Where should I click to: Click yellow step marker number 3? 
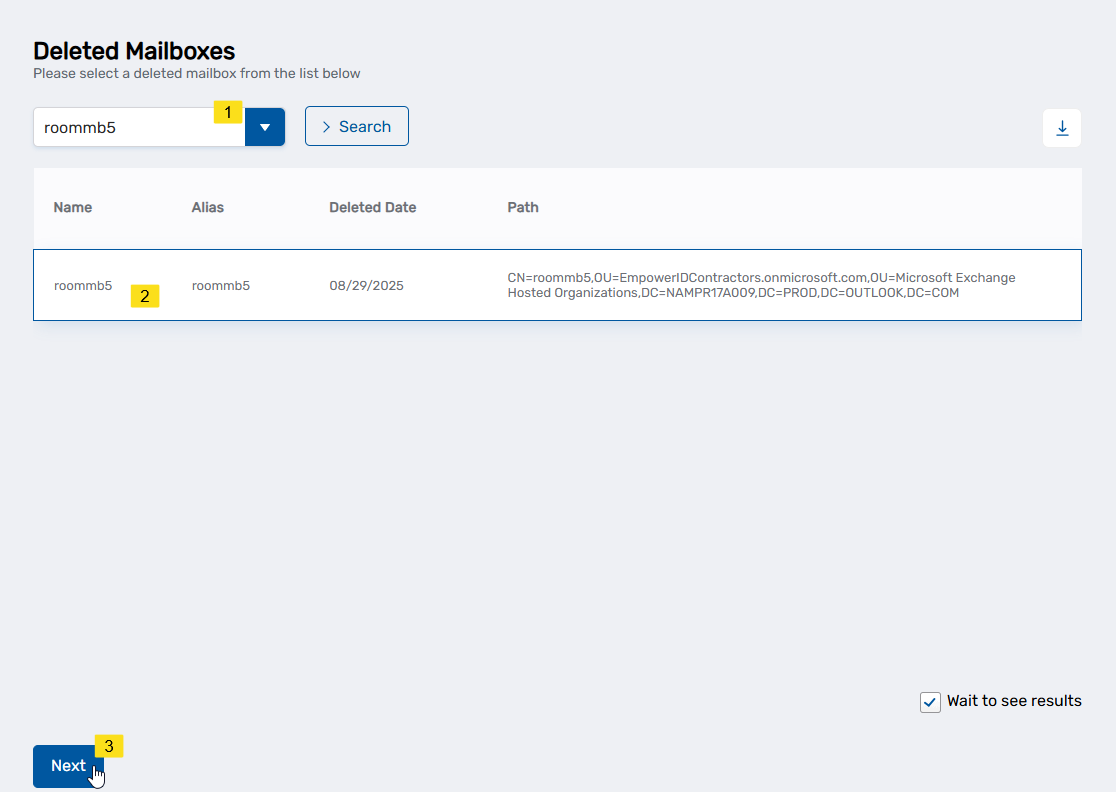point(109,746)
